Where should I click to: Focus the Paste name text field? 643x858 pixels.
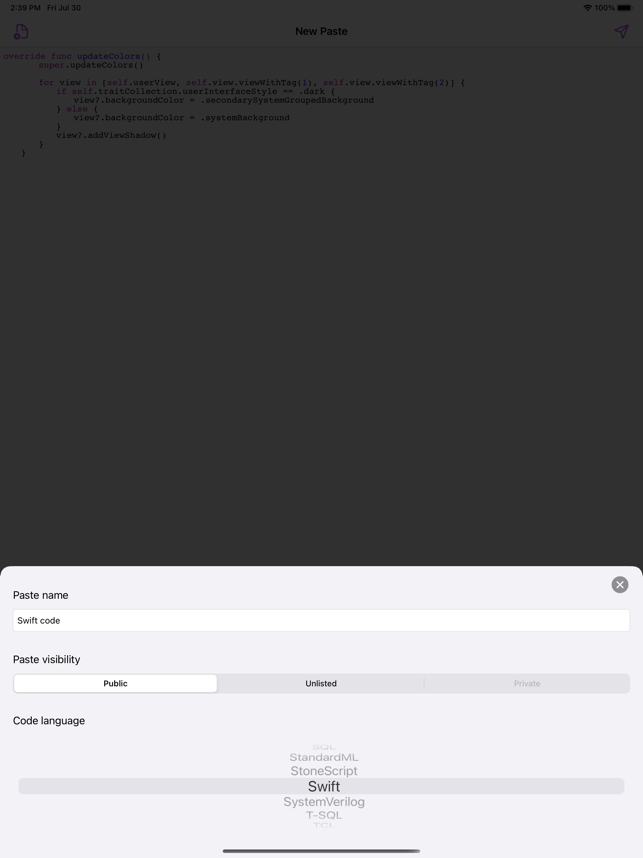pos(321,621)
